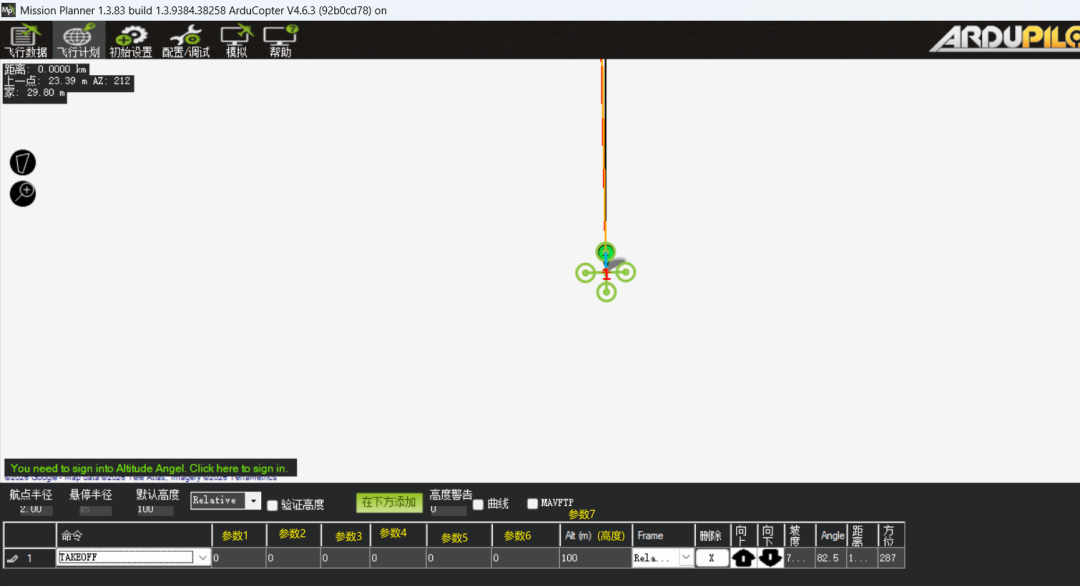Move waypoint 1 down with arrow
The image size is (1080, 586).
pyautogui.click(x=769, y=558)
